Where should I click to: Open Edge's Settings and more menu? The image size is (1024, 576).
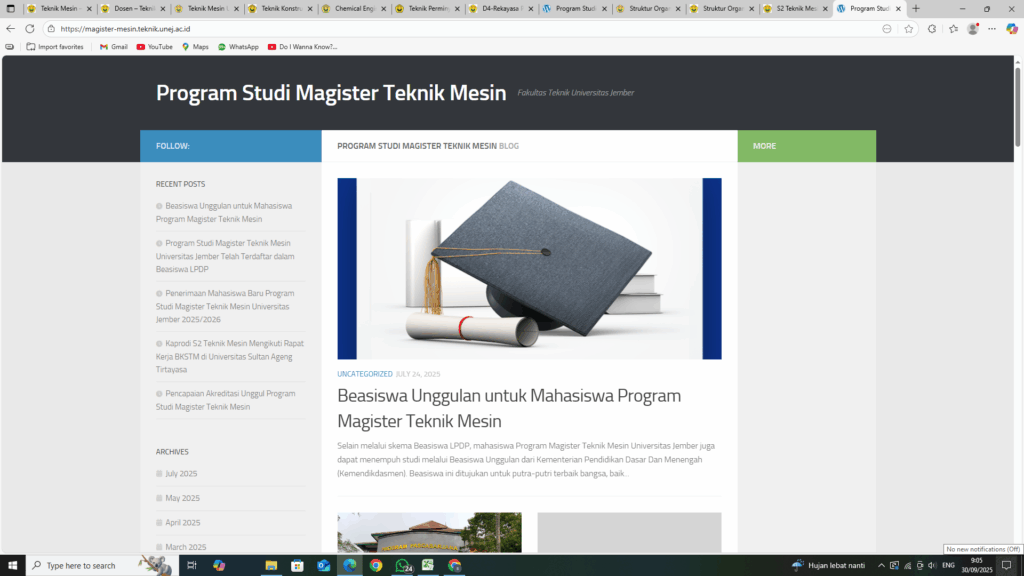click(993, 29)
